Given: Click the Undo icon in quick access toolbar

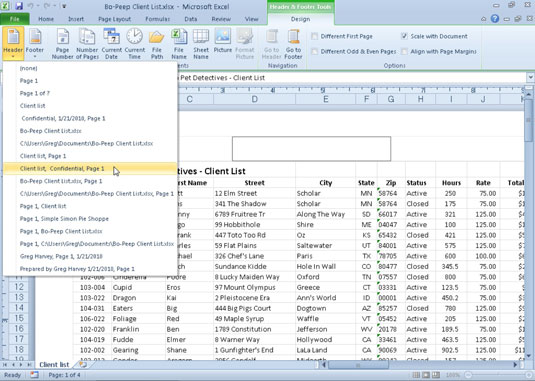Looking at the screenshot, I should [x=30, y=6].
